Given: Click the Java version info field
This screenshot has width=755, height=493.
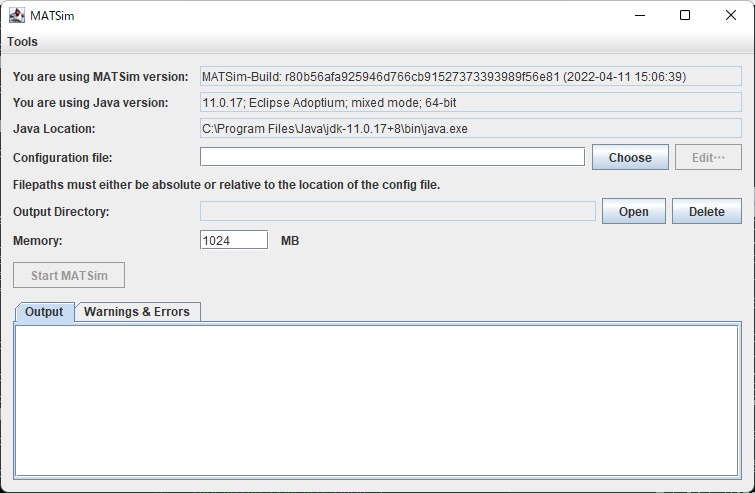Looking at the screenshot, I should click(471, 103).
